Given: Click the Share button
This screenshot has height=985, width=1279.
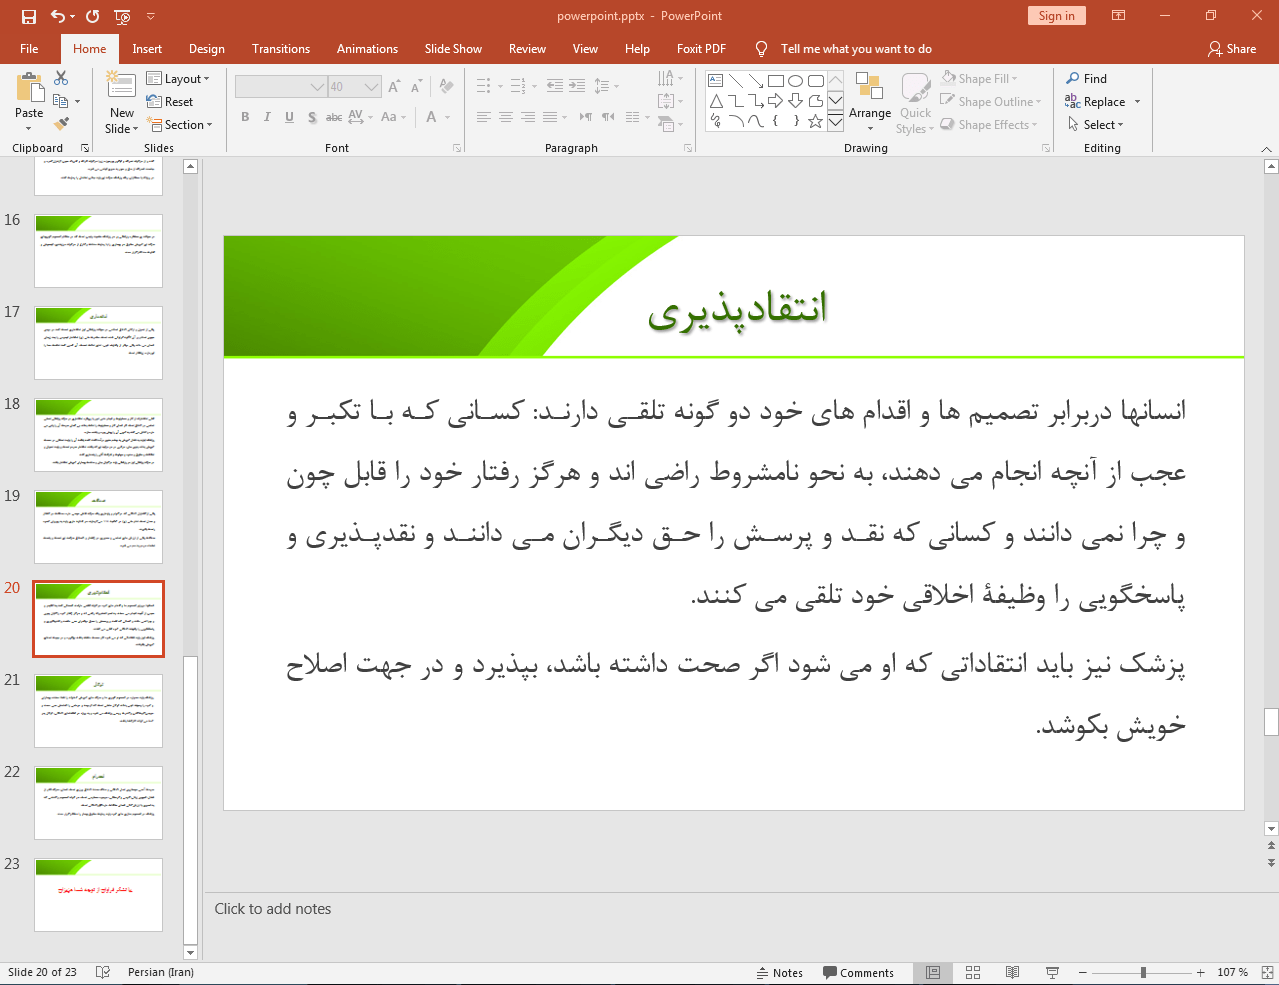Looking at the screenshot, I should [1232, 49].
